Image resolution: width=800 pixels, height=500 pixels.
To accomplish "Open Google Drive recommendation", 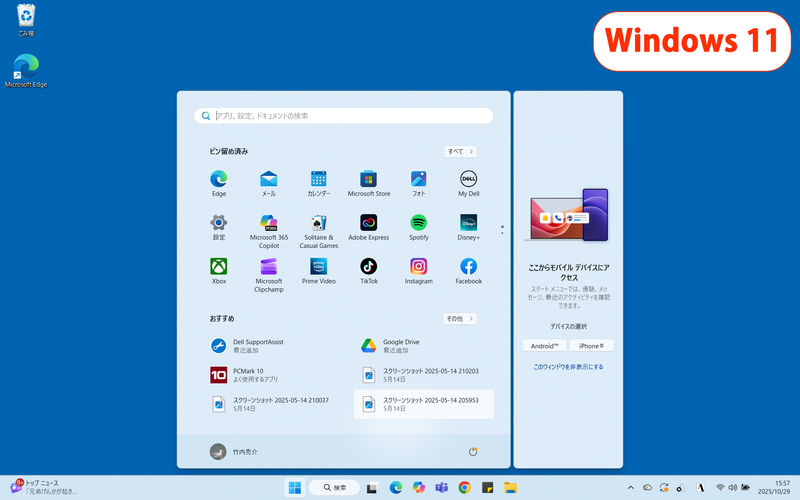I will coord(424,346).
